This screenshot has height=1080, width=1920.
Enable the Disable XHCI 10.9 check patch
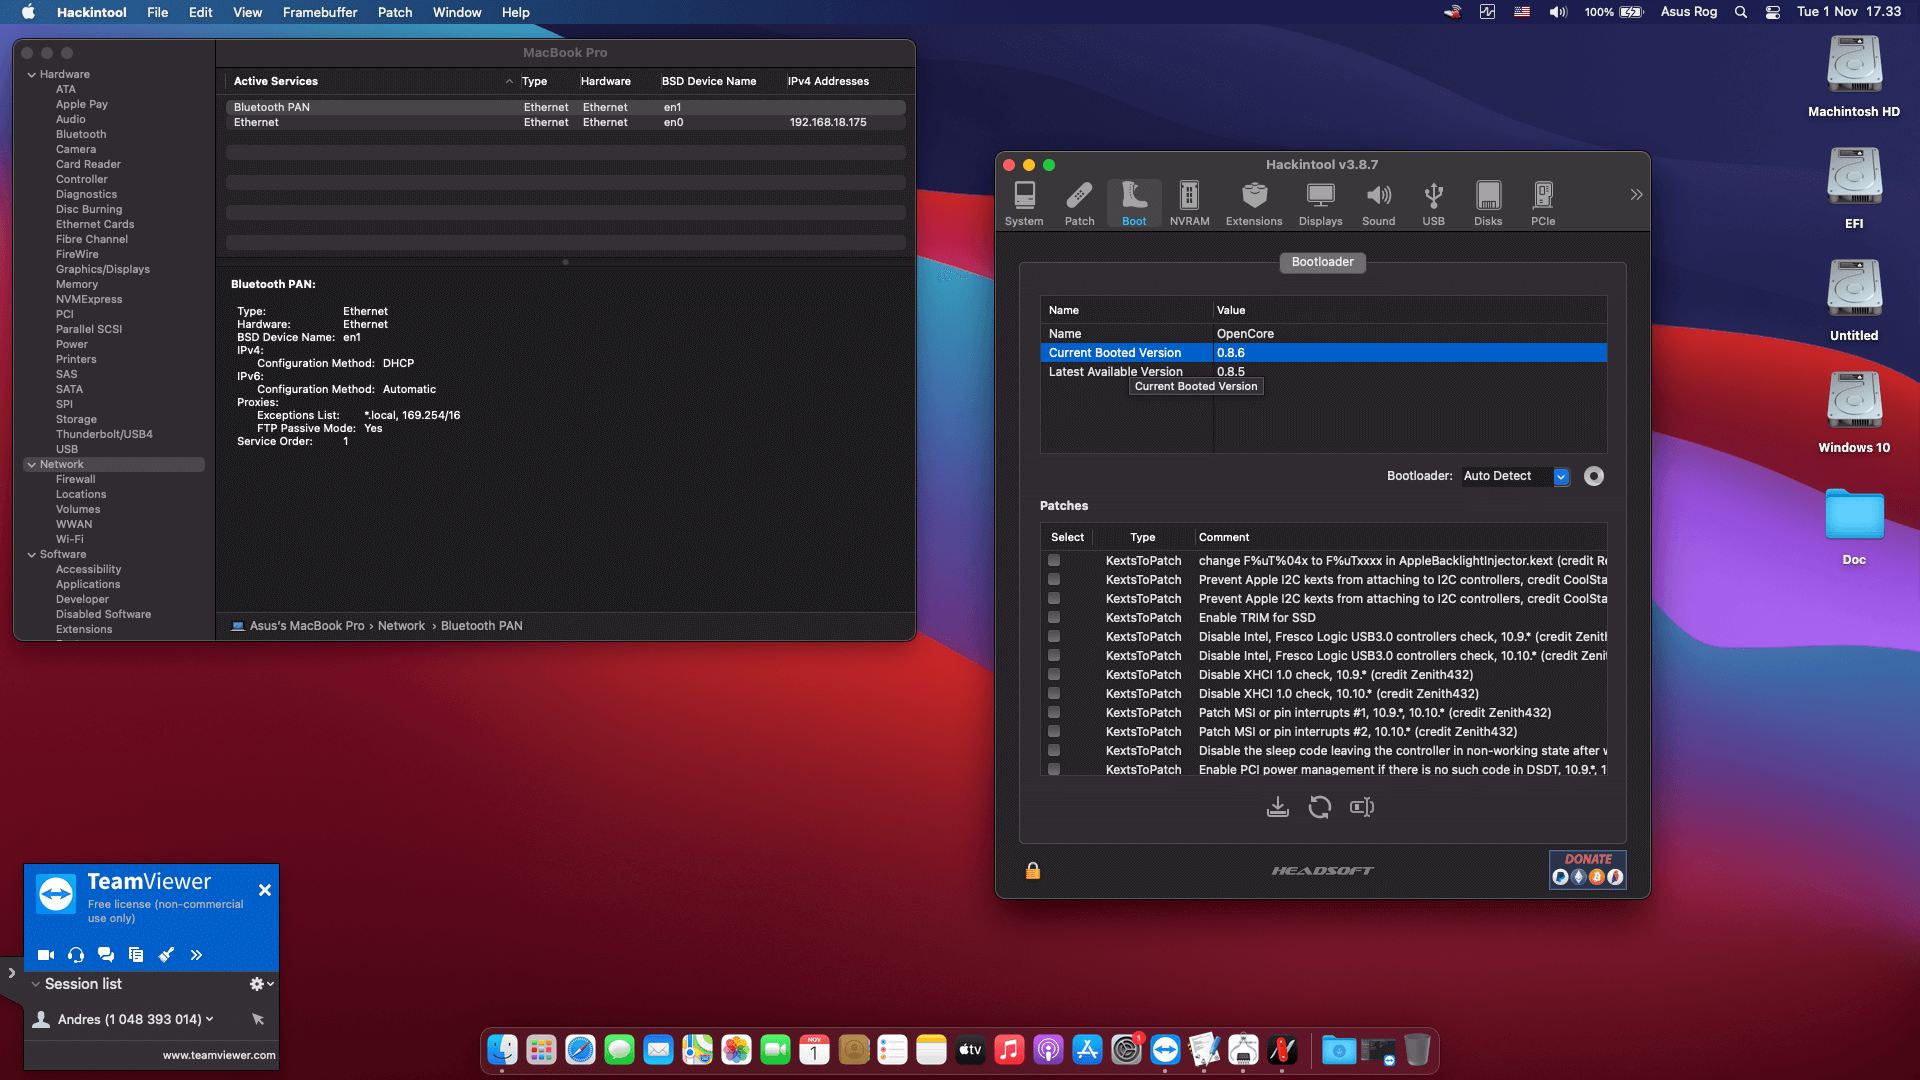click(1054, 674)
